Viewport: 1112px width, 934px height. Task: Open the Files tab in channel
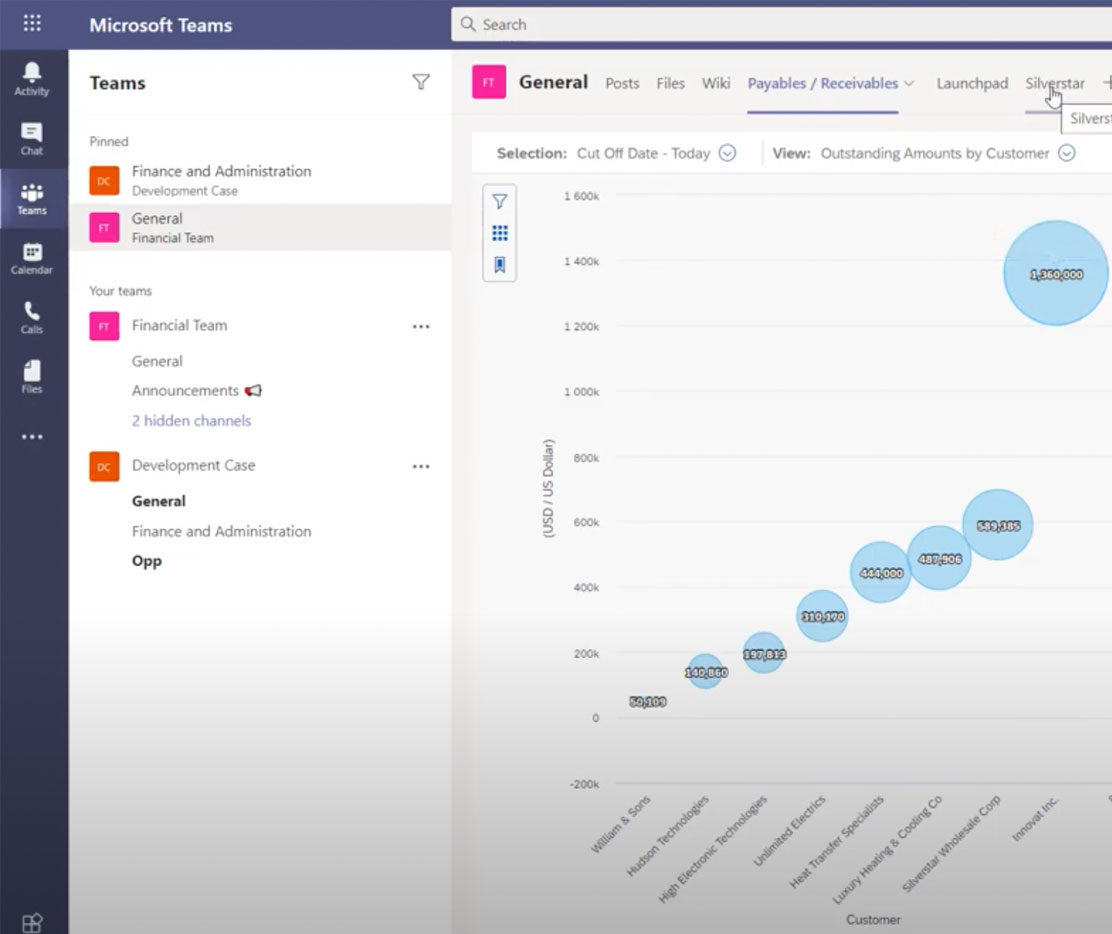[670, 83]
